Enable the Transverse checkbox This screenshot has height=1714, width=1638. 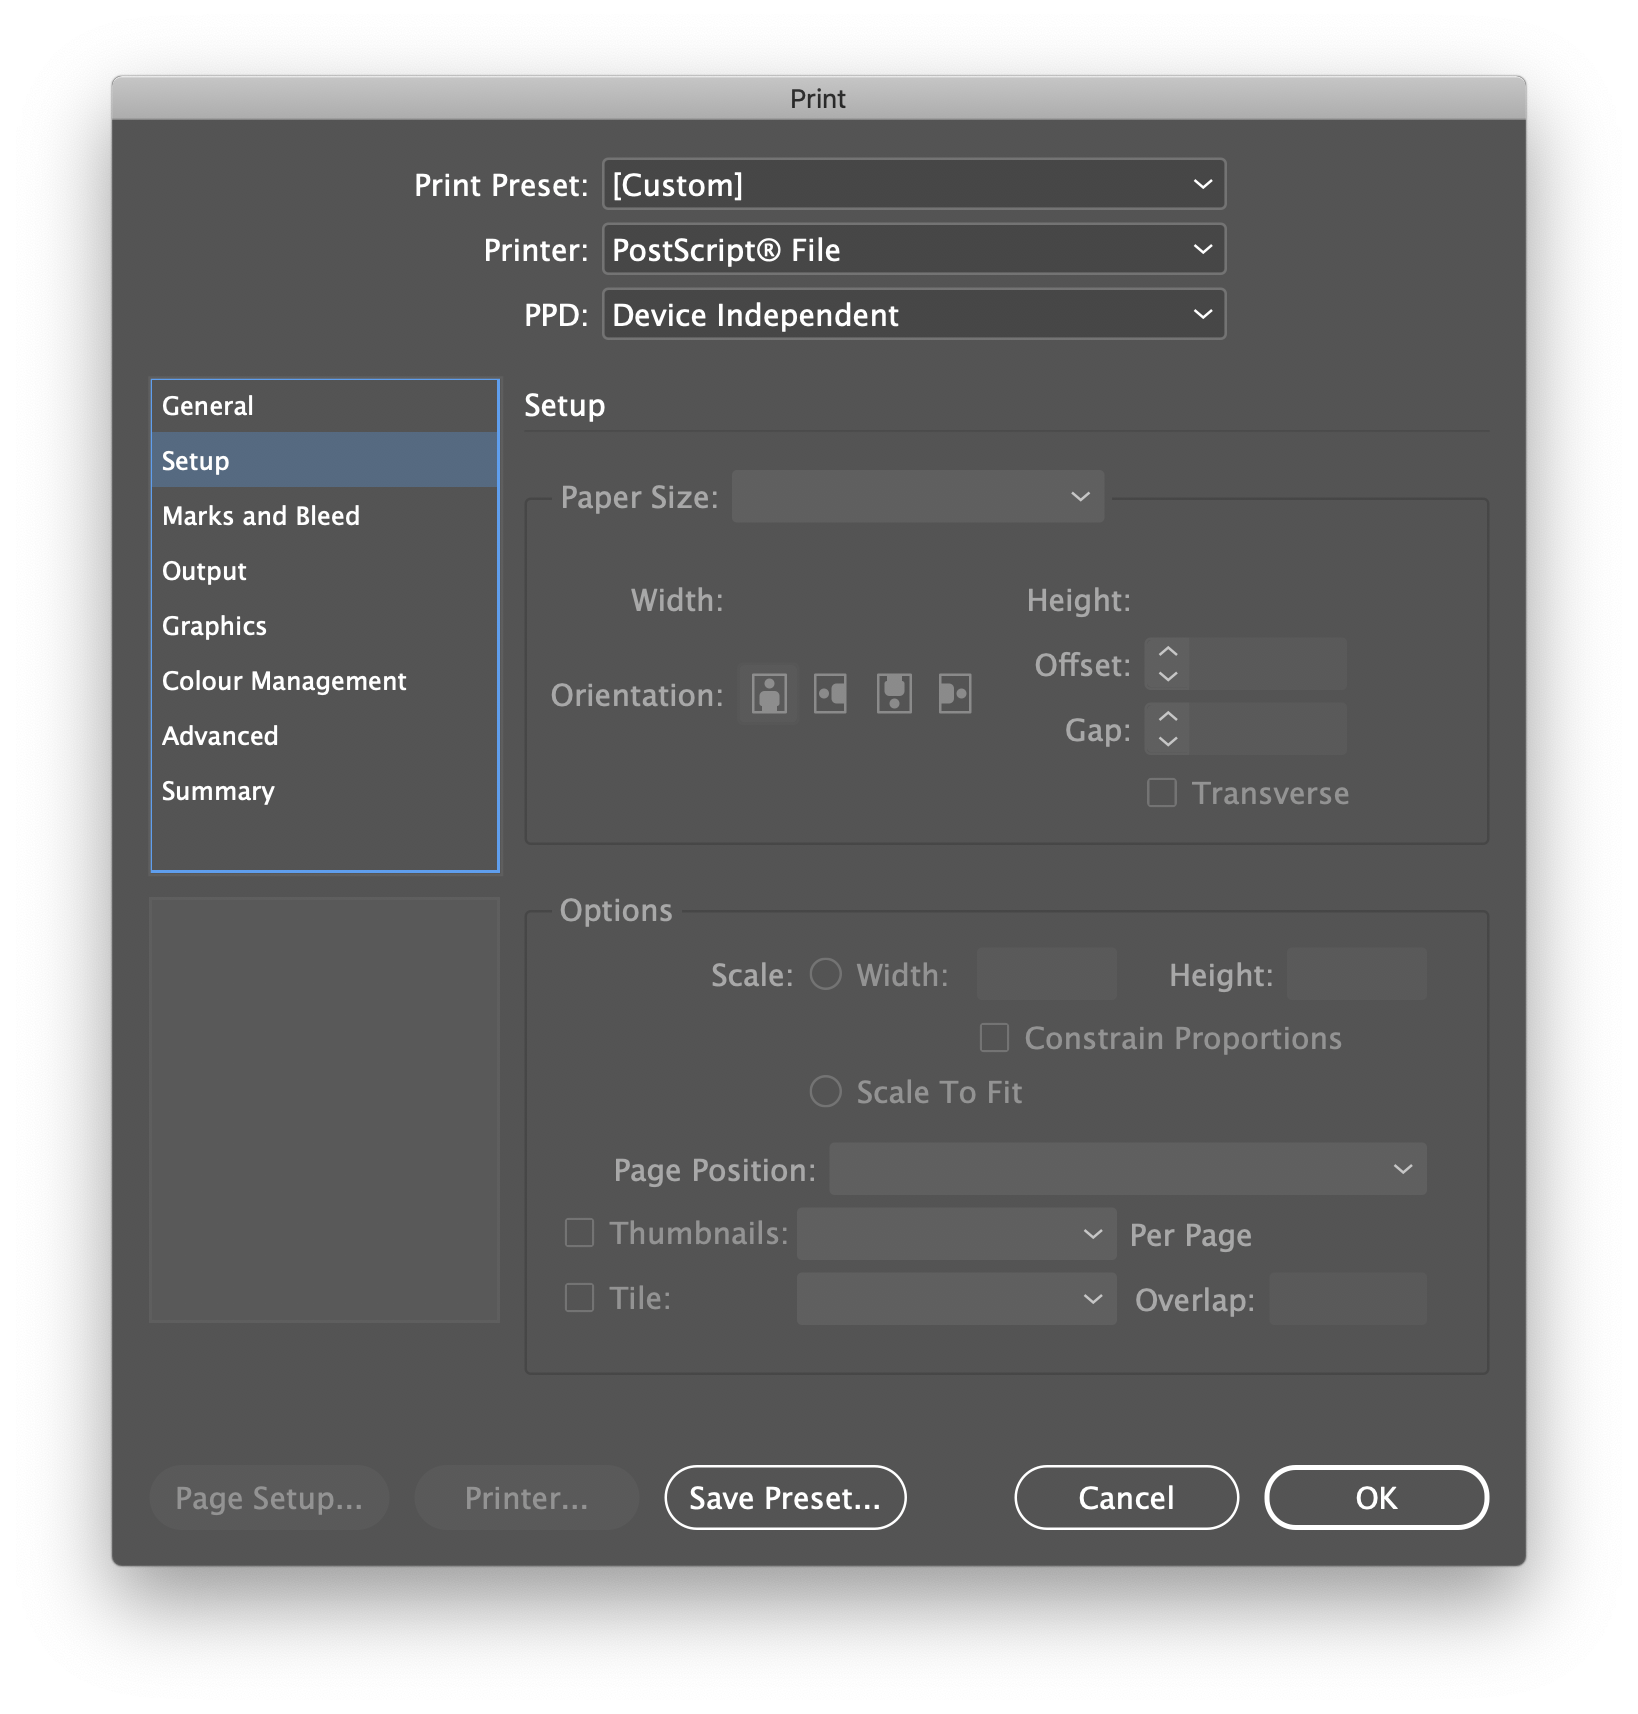(1161, 793)
